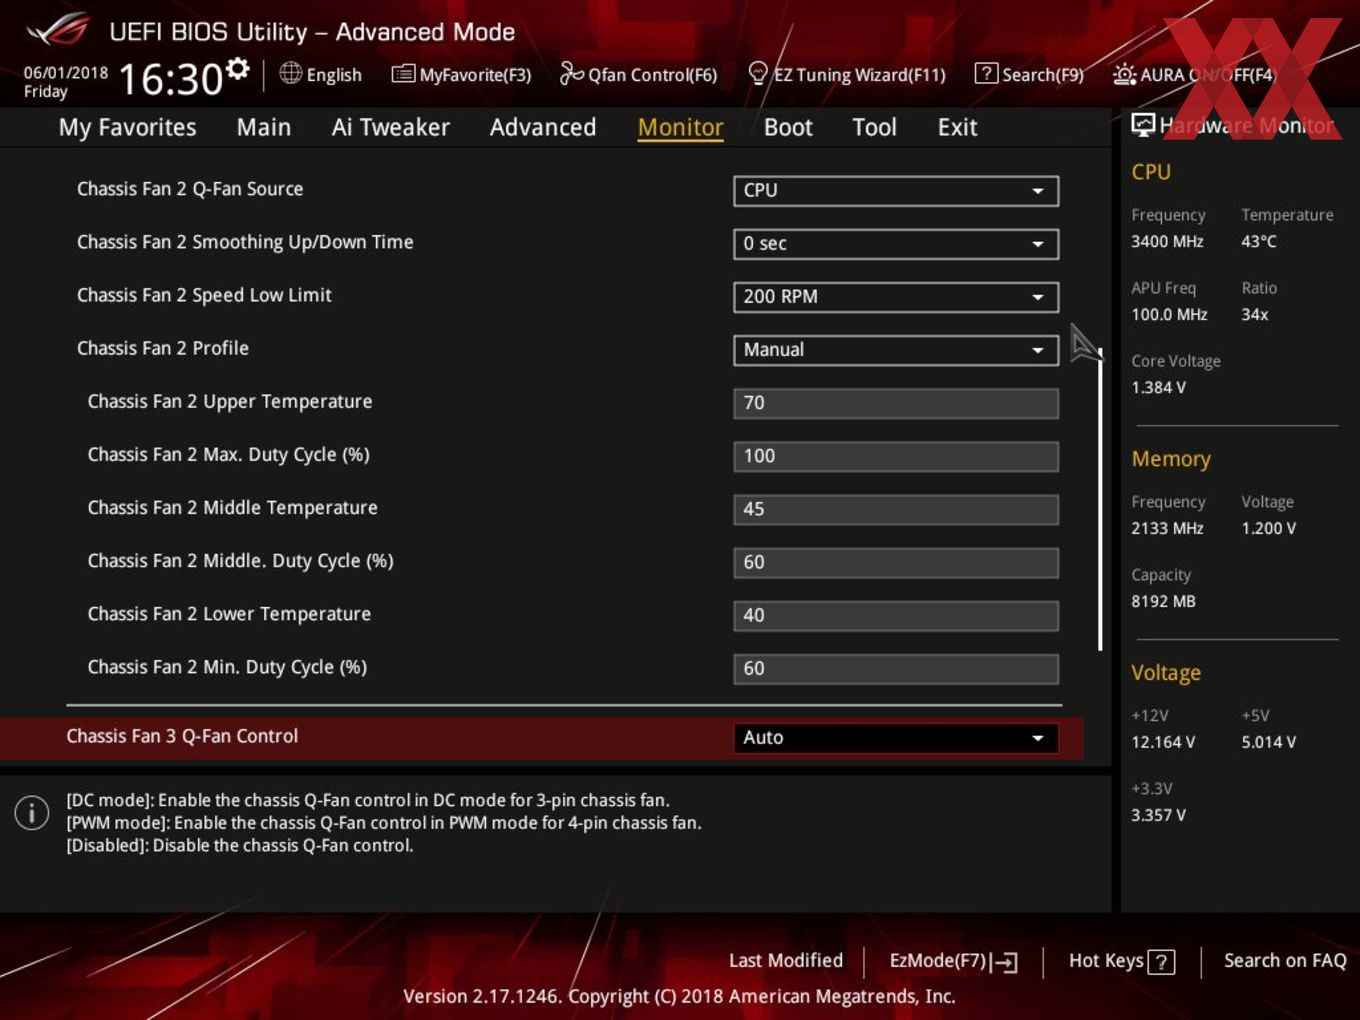
Task: Open the Ai Tweaker tab
Action: click(x=390, y=127)
